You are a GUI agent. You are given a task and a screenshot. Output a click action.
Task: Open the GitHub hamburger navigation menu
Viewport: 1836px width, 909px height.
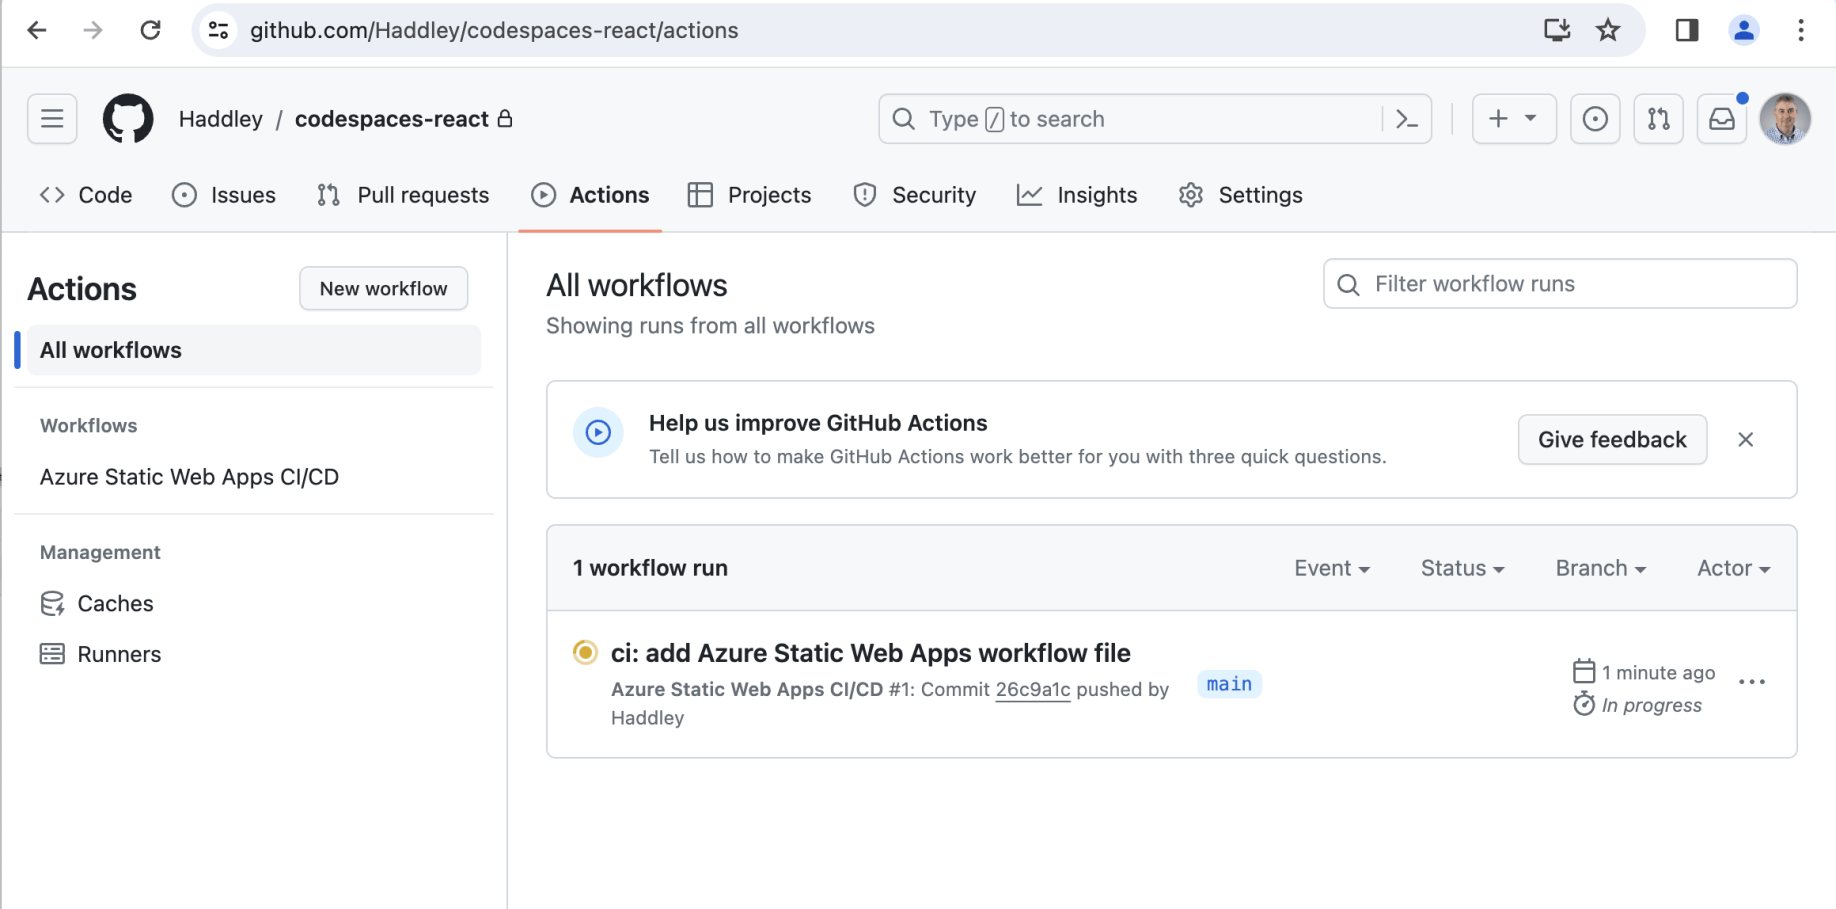coord(52,119)
